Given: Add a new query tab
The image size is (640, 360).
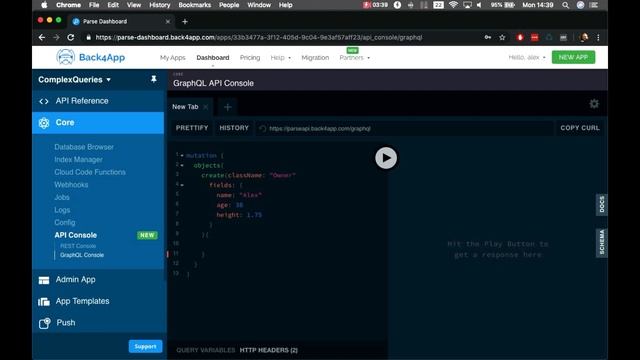Looking at the screenshot, I should (x=228, y=107).
